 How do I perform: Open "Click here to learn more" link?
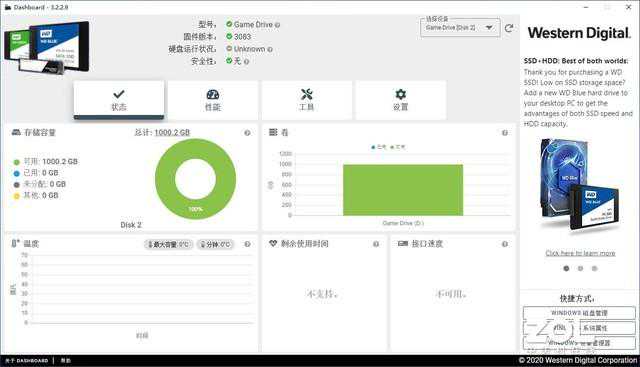click(x=580, y=253)
